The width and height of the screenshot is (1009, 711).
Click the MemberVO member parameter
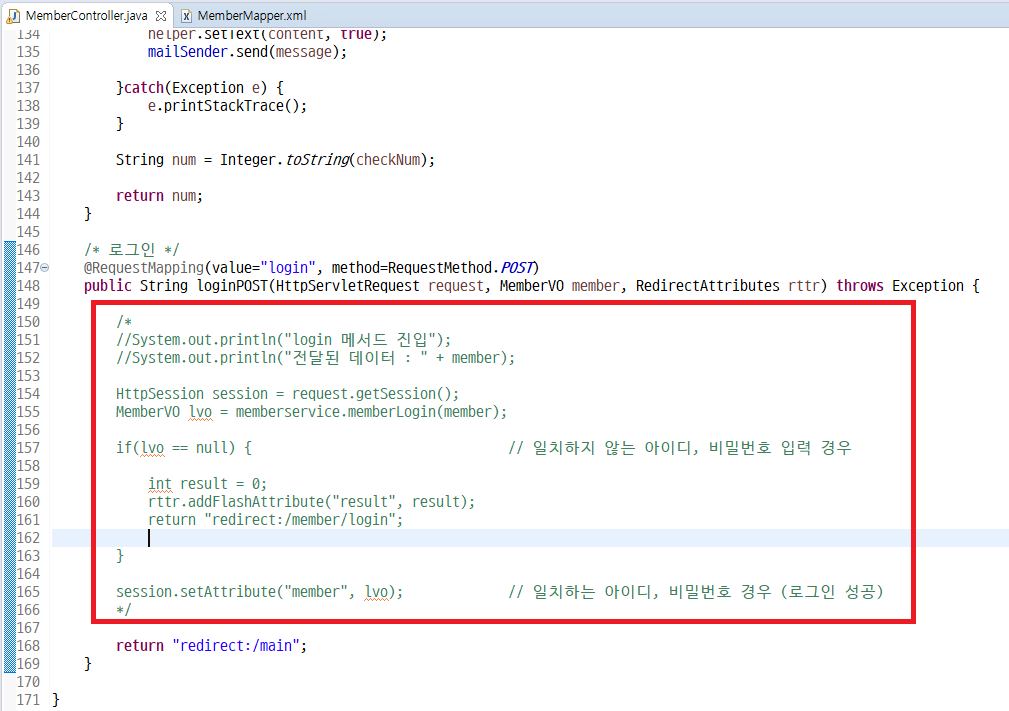click(x=559, y=286)
